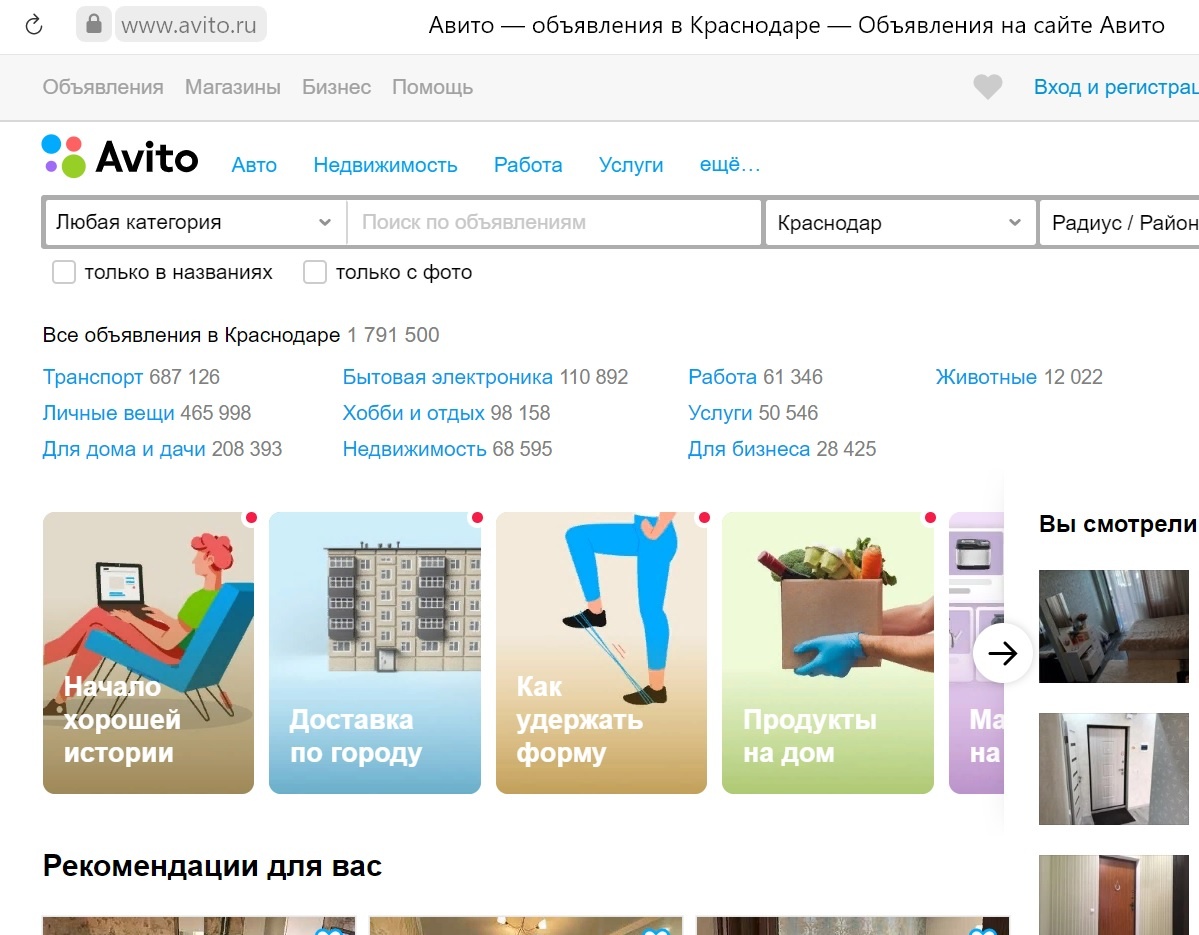Screen dimensions: 1199x935
Task: Click the www.avito.ru address bar
Action: (190, 25)
